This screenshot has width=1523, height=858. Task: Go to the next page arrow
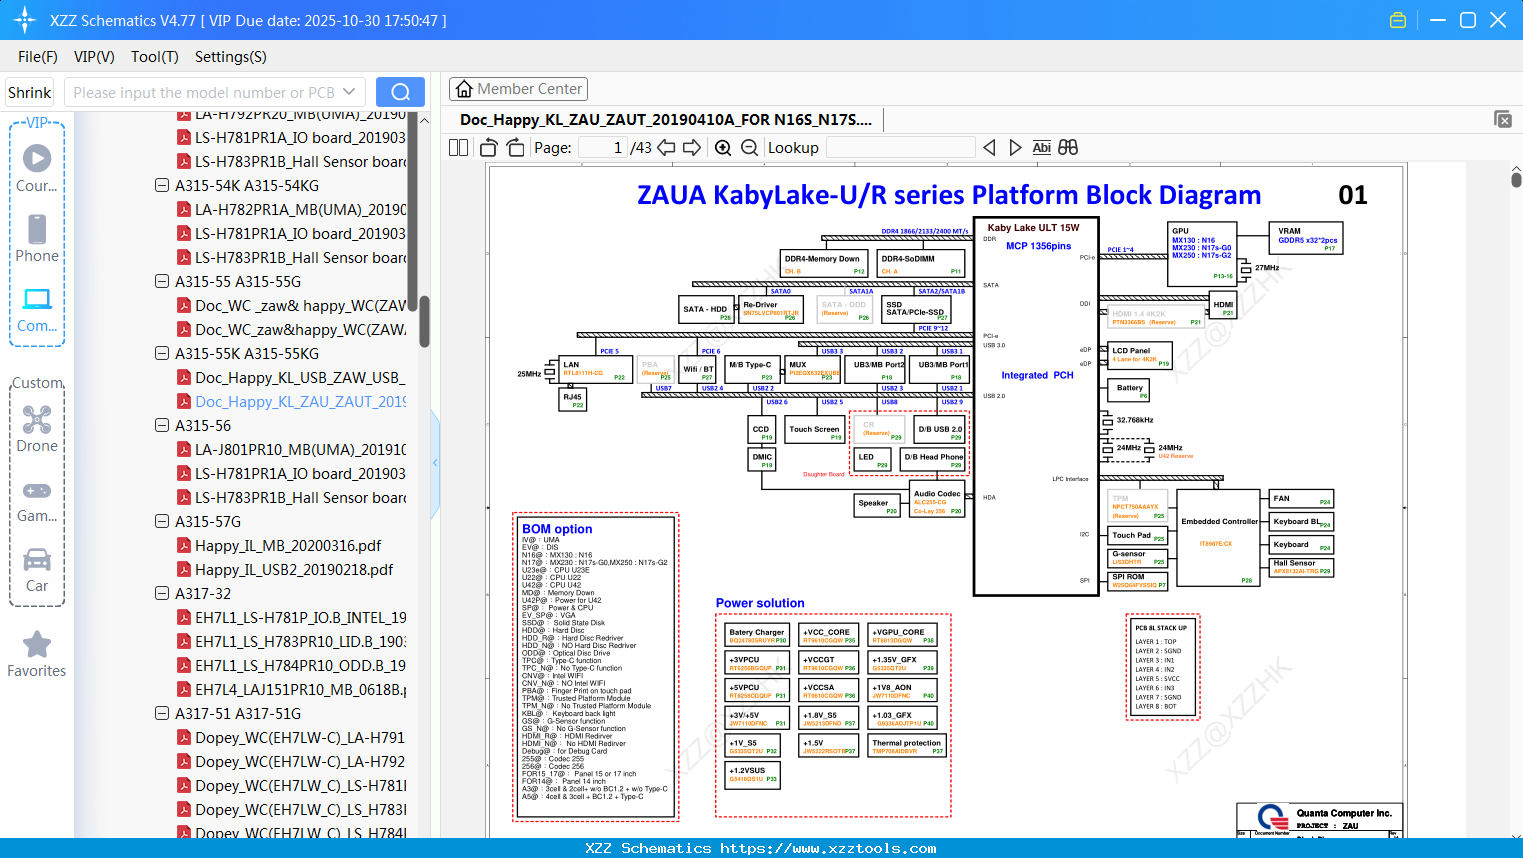pos(692,148)
